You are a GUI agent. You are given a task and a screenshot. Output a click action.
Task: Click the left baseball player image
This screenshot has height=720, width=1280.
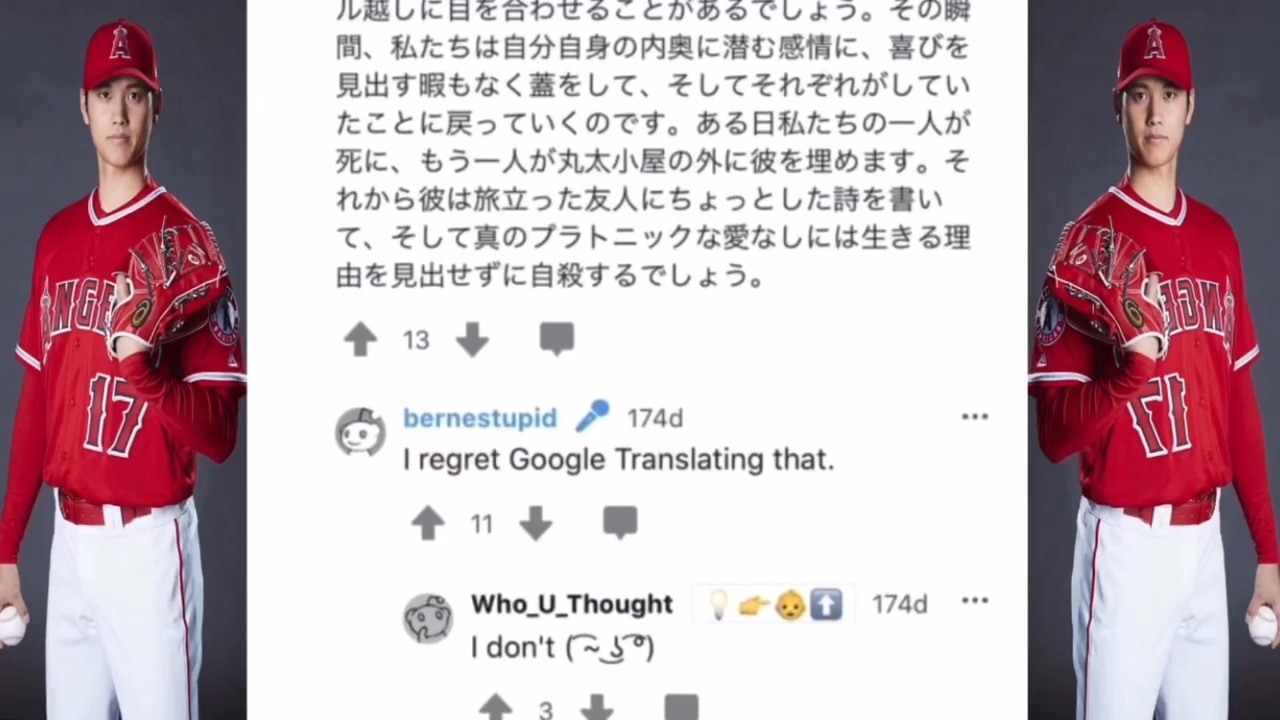[123, 360]
